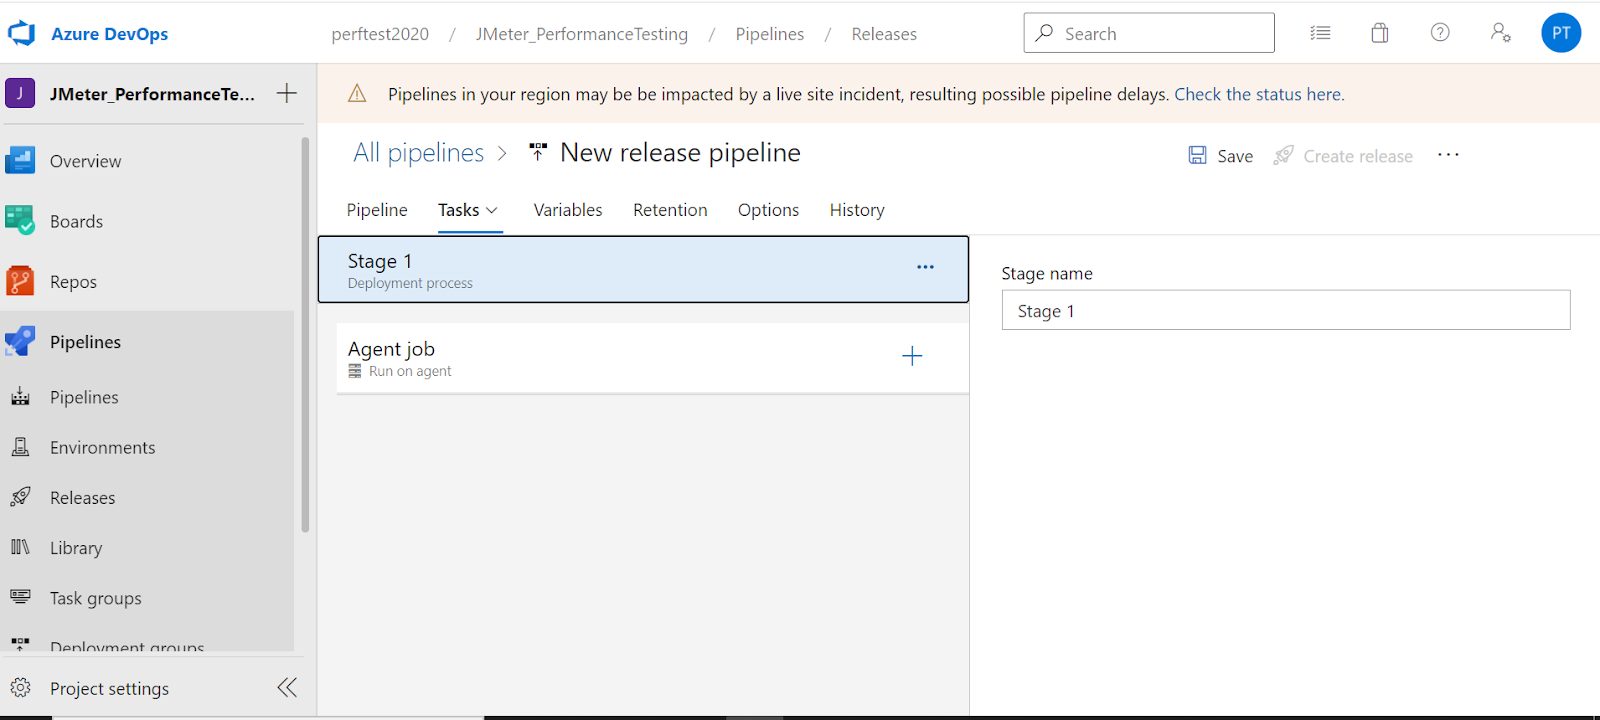Viewport: 1600px width, 720px height.
Task: Switch to the Pipeline tab
Action: point(377,210)
